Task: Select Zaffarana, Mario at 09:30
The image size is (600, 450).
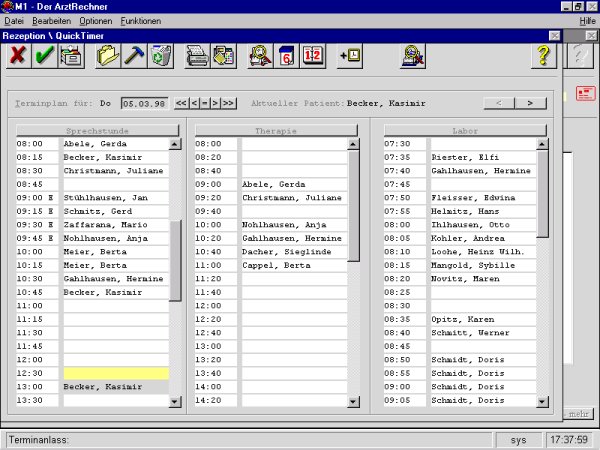Action: [x=116, y=225]
